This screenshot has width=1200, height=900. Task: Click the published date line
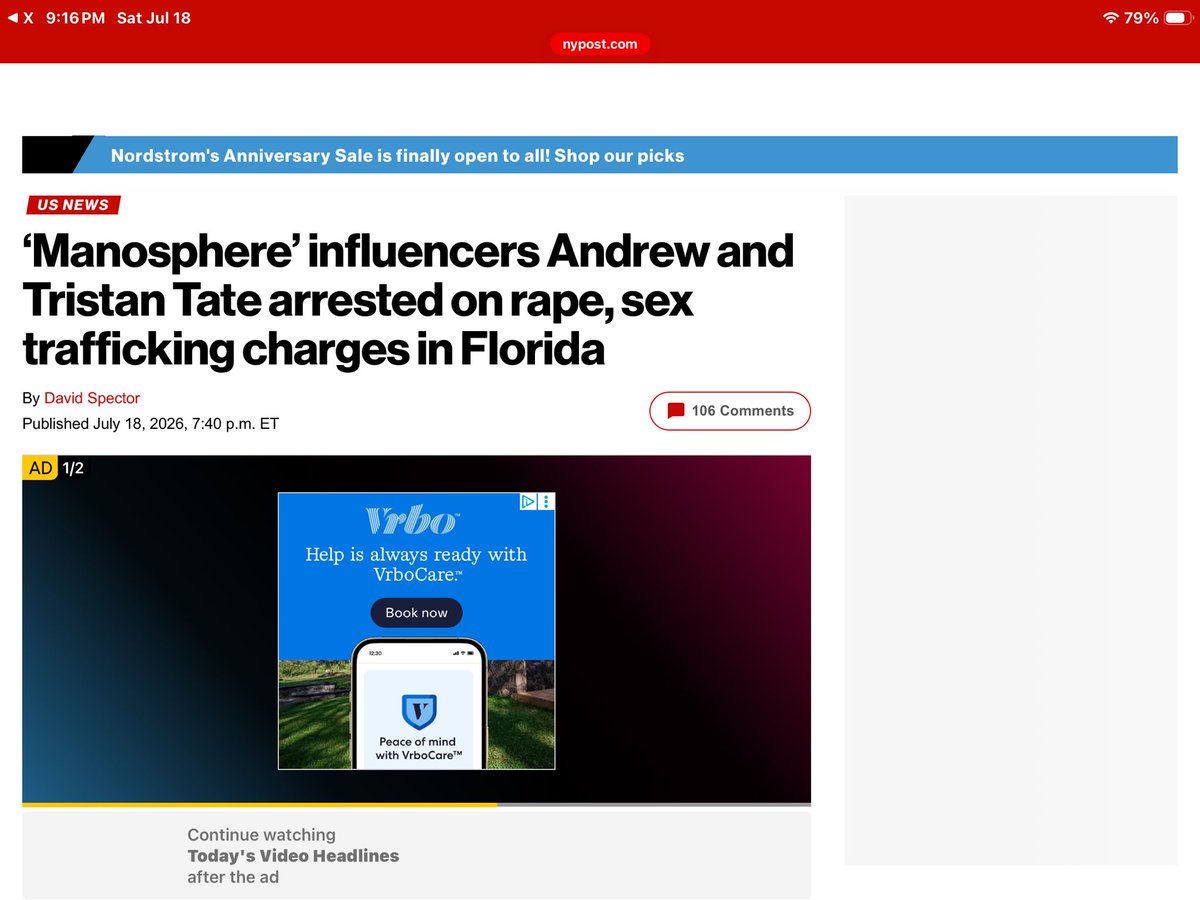point(150,424)
